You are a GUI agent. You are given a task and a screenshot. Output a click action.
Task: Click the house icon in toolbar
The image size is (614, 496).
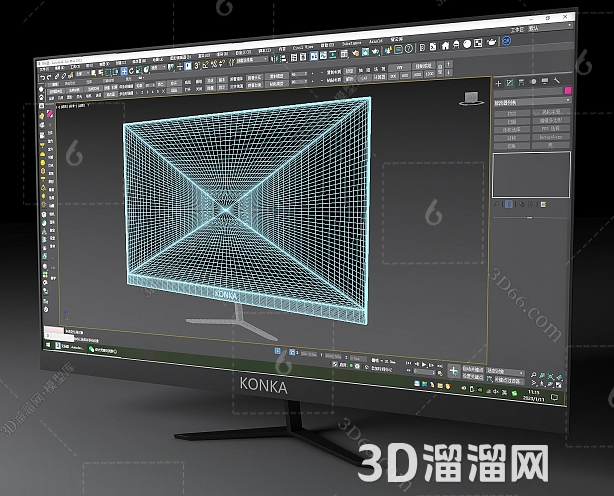(x=446, y=45)
